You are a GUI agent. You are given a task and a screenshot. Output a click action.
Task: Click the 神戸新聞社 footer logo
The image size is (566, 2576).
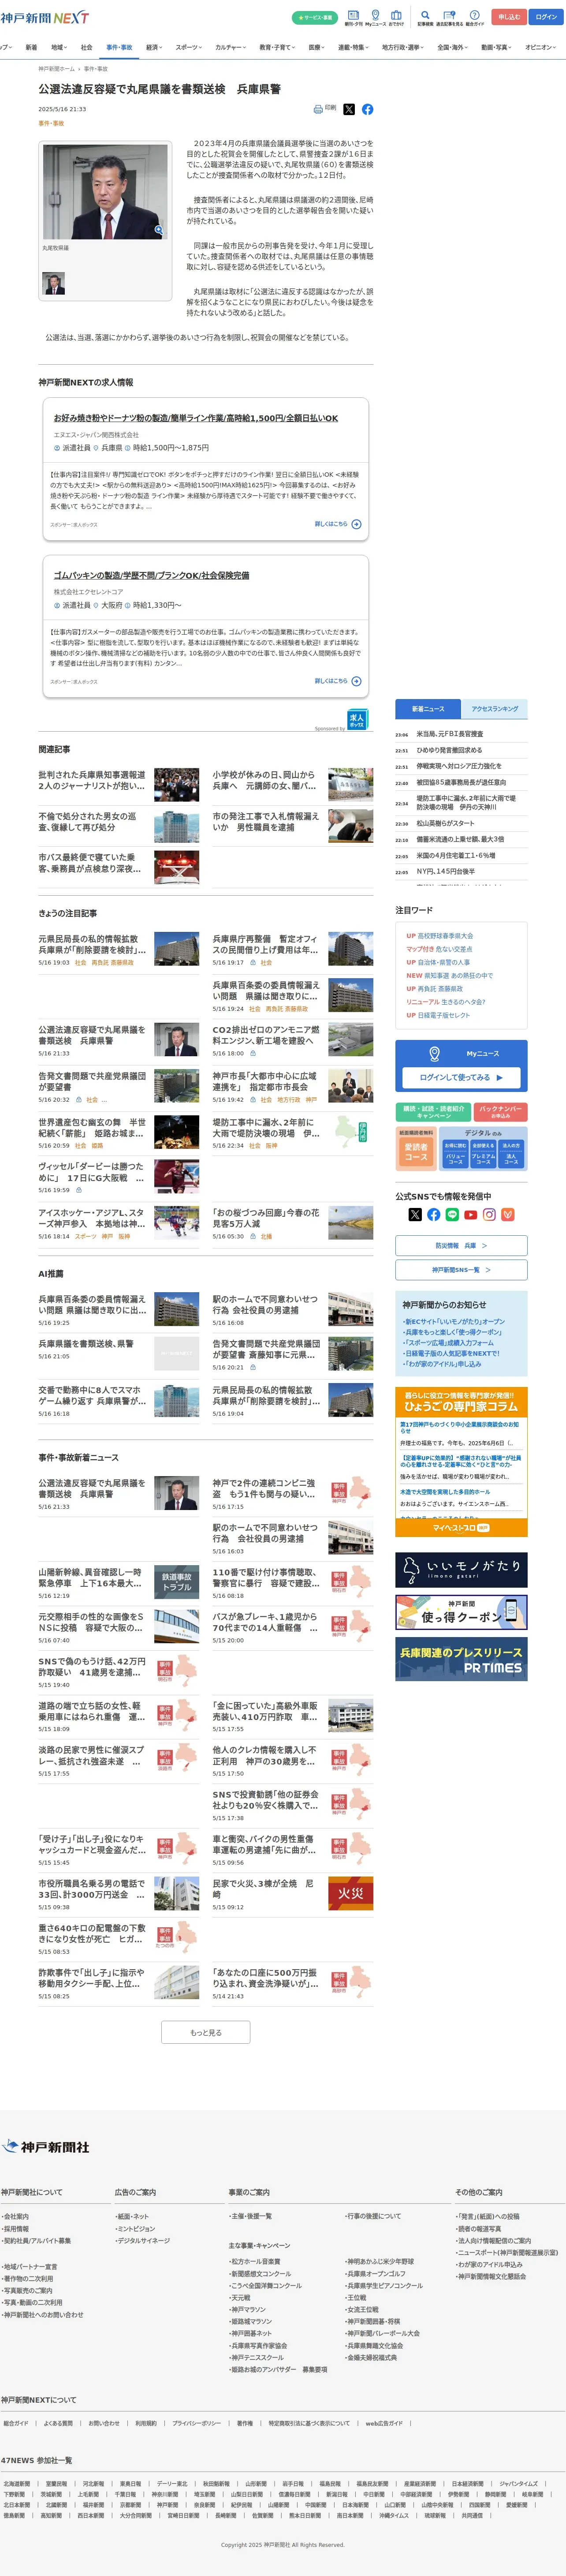pos(46,2147)
